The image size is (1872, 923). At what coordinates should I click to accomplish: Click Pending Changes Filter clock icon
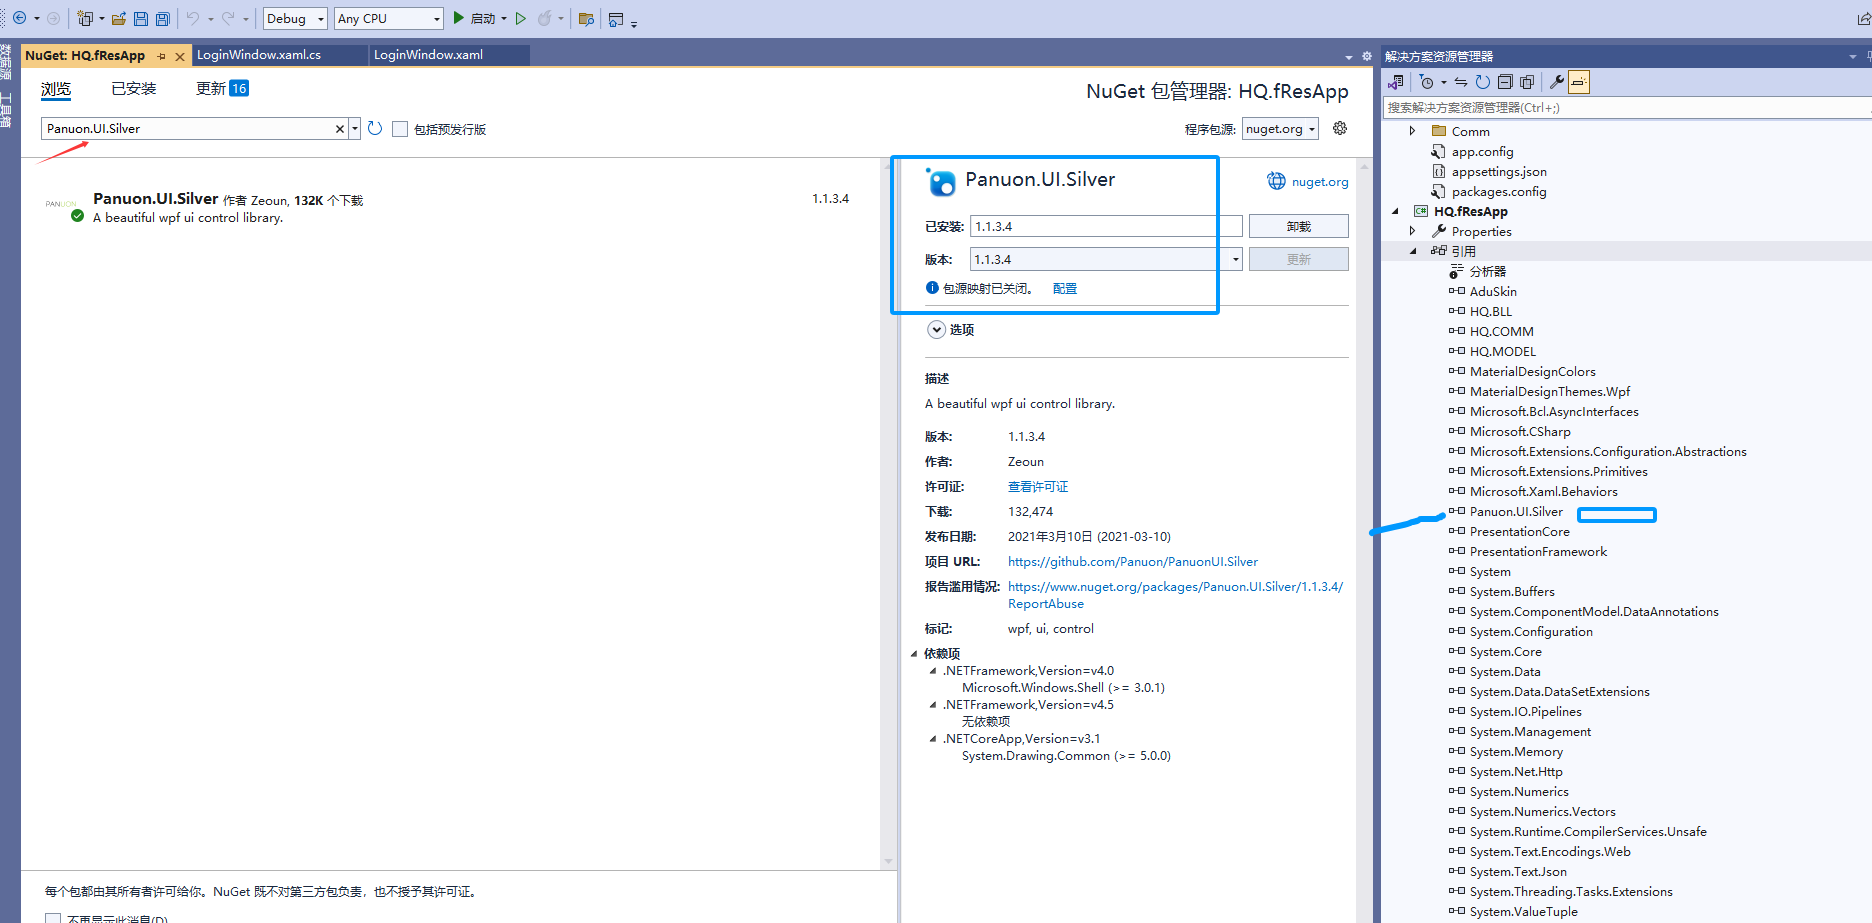[x=1427, y=82]
